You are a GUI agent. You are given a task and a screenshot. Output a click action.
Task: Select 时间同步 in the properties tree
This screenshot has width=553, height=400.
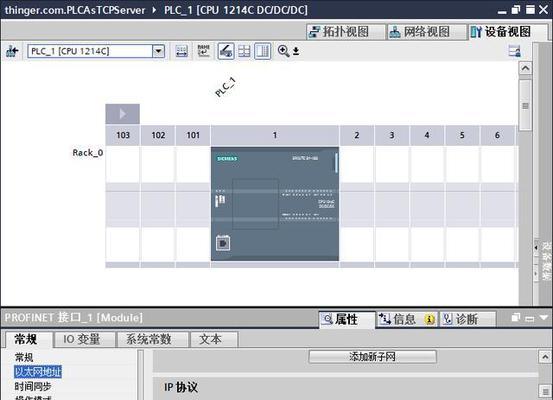pos(33,387)
